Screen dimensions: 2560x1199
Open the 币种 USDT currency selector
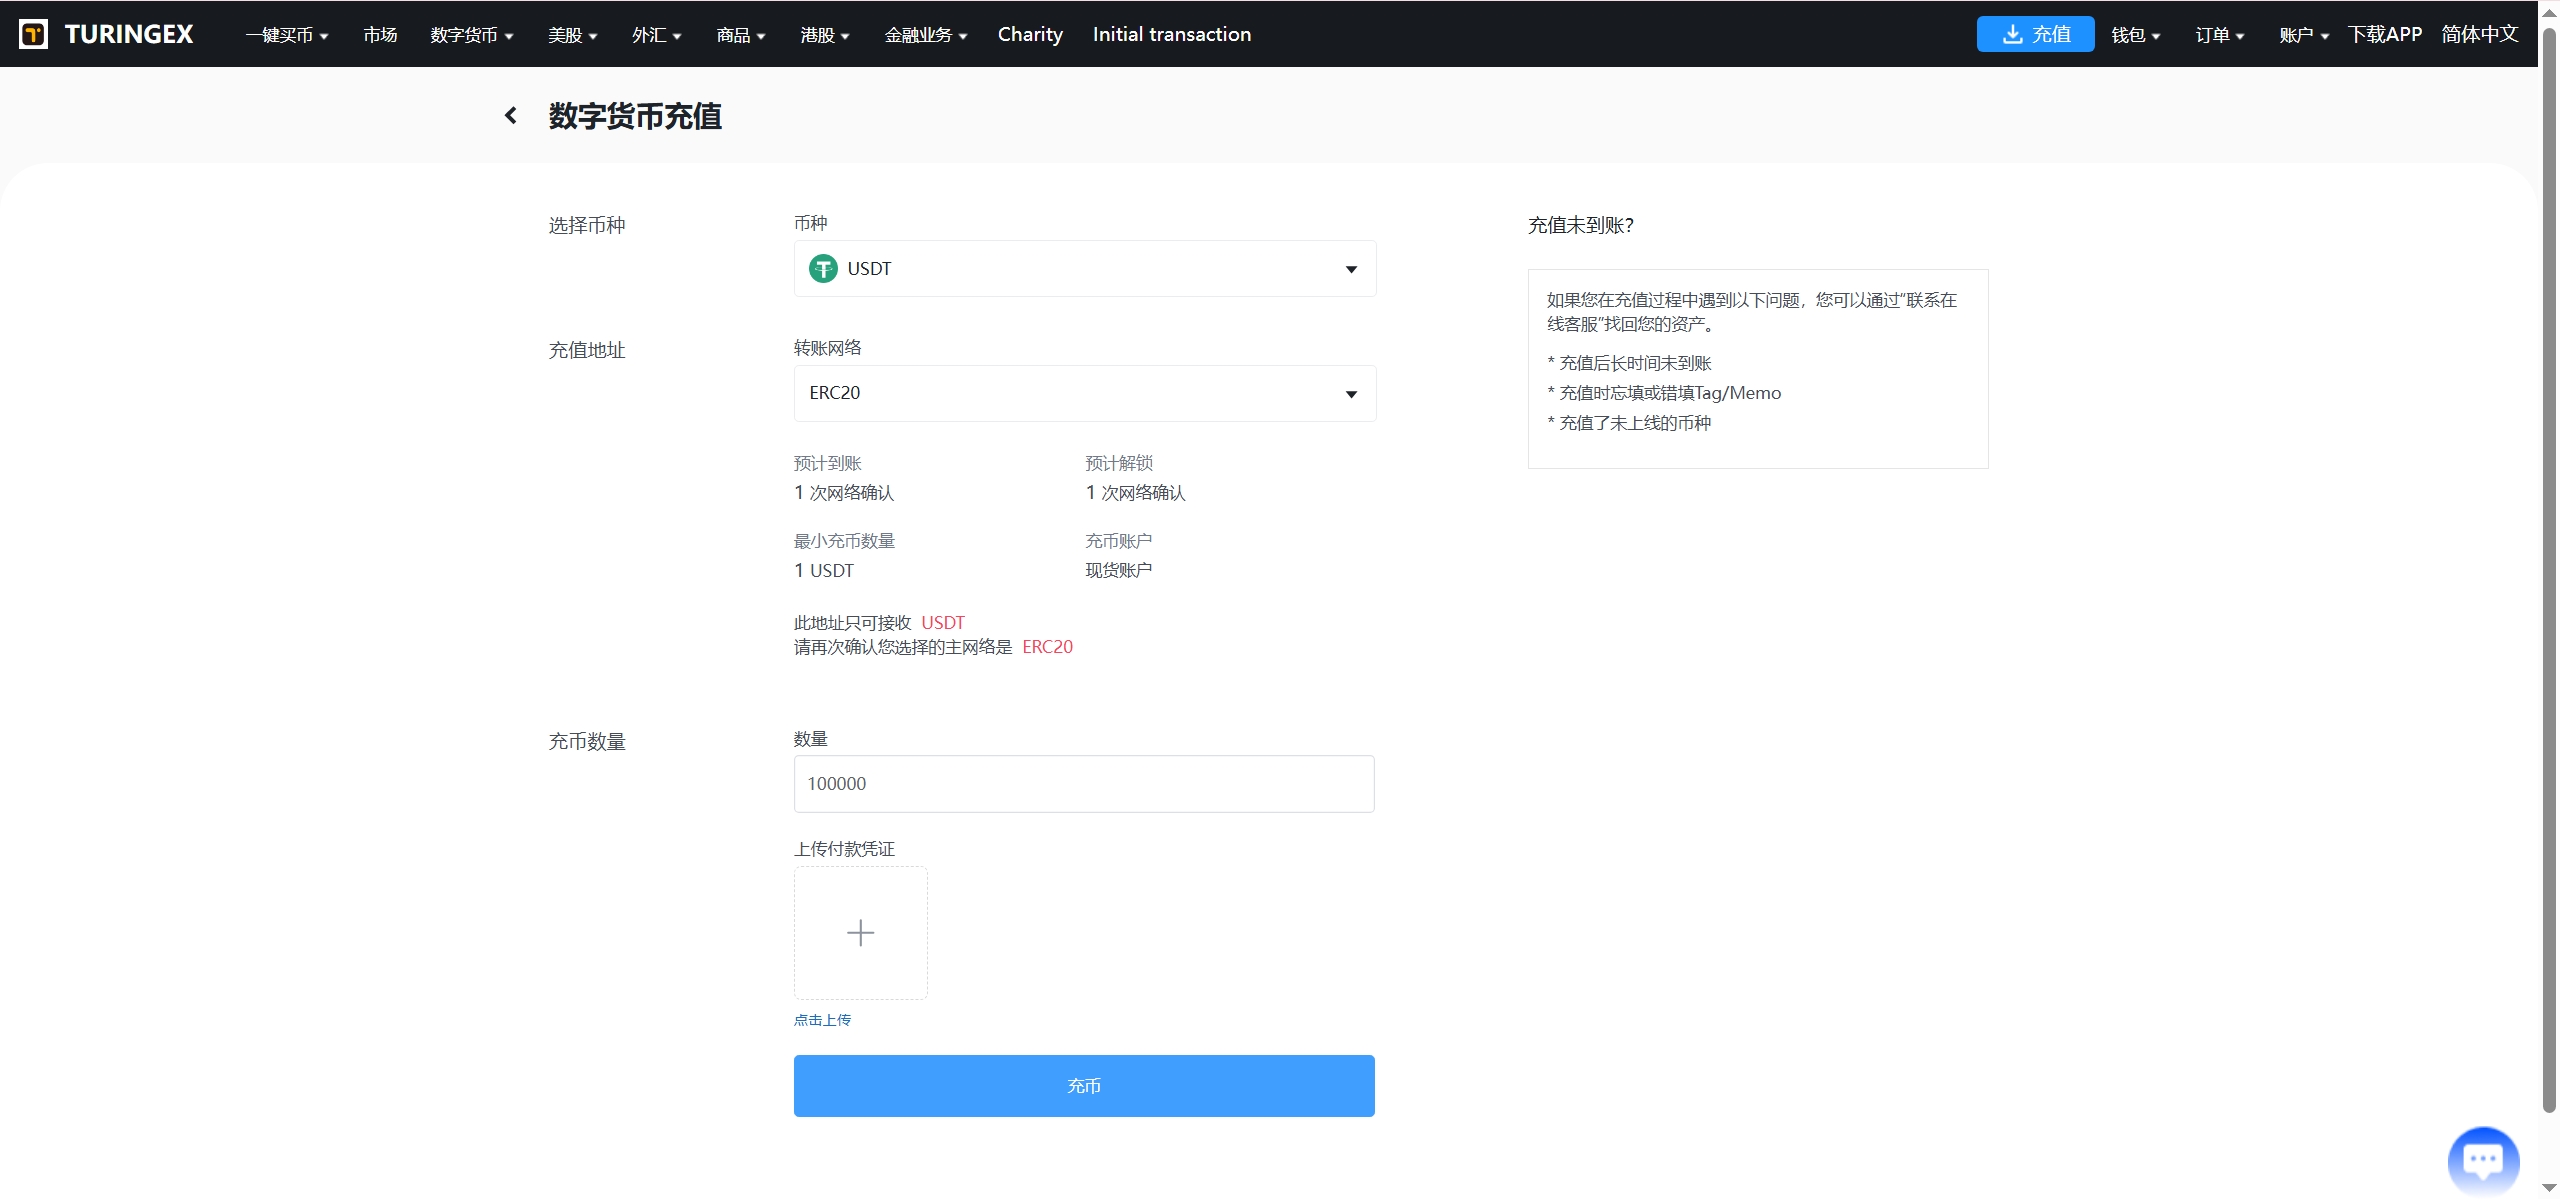[1085, 268]
